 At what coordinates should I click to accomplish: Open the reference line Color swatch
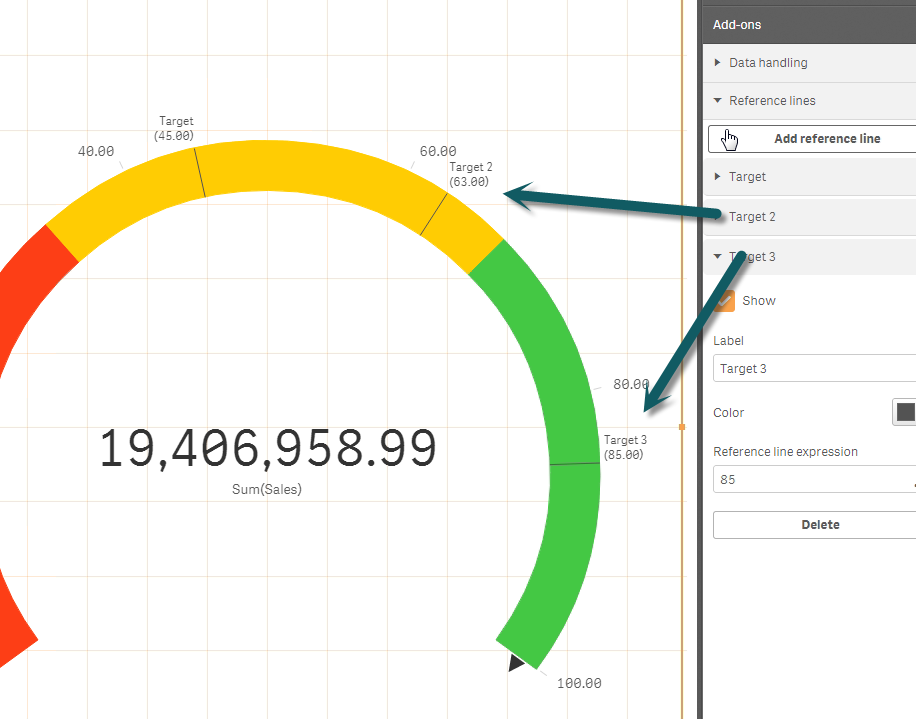(904, 412)
